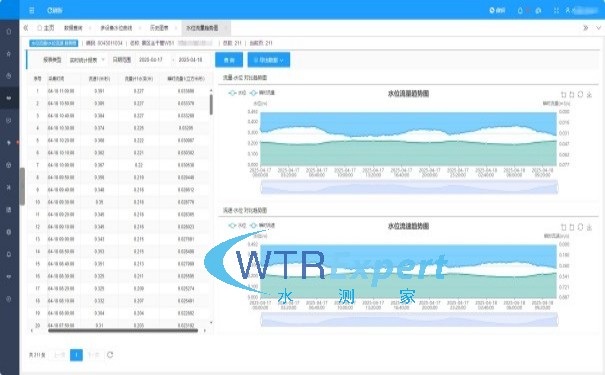Click the save-as-image icon on the flow chart
605x375 pixels.
point(589,95)
